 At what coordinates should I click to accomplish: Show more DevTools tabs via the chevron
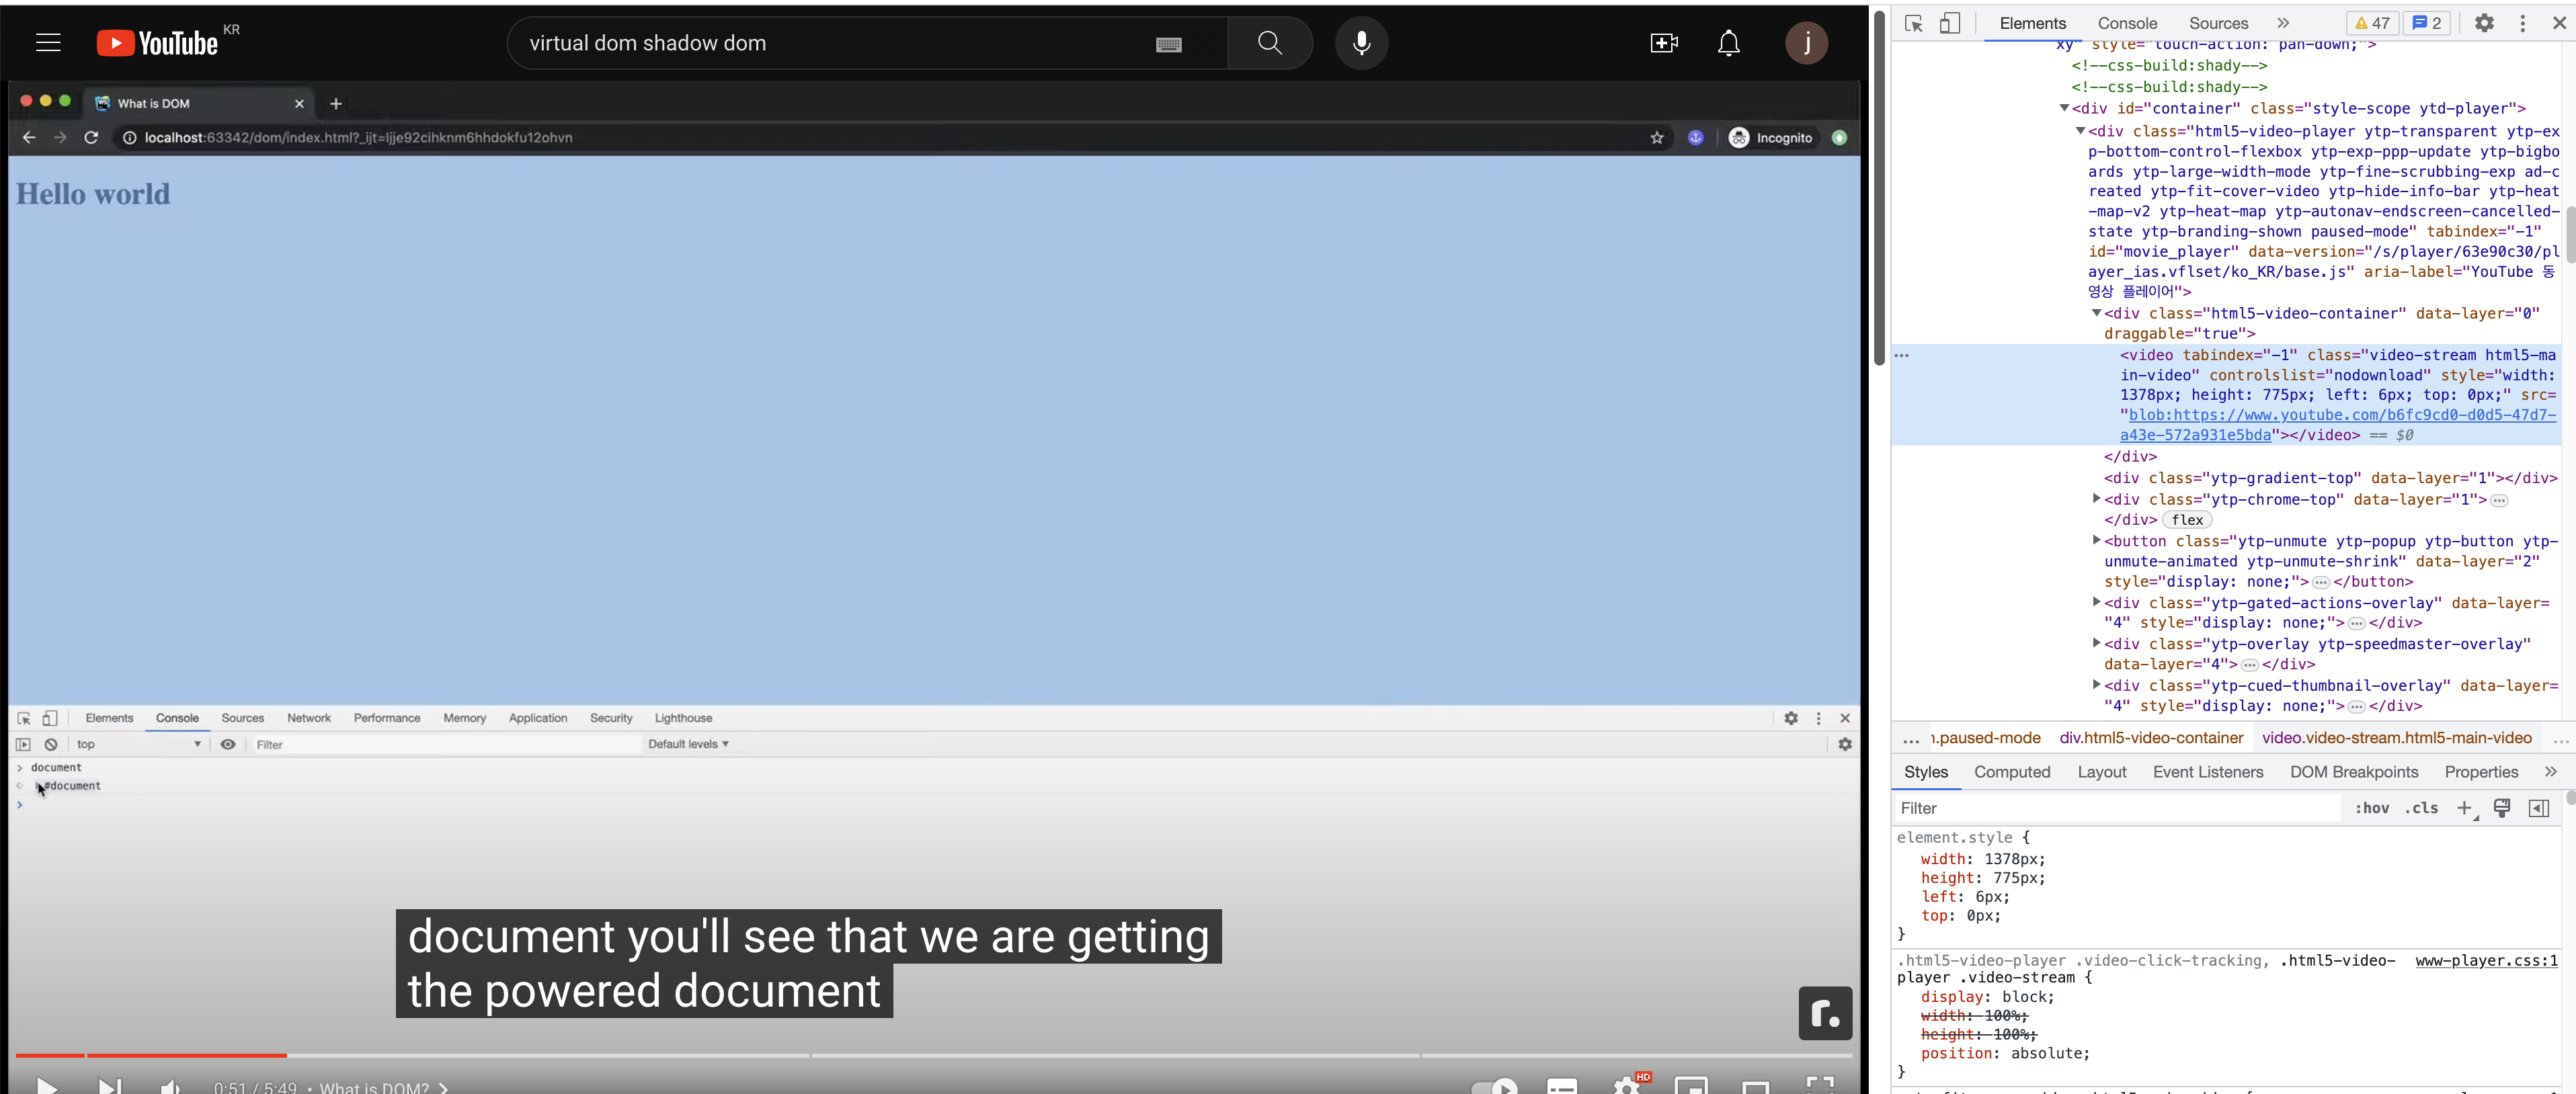[x=2283, y=23]
